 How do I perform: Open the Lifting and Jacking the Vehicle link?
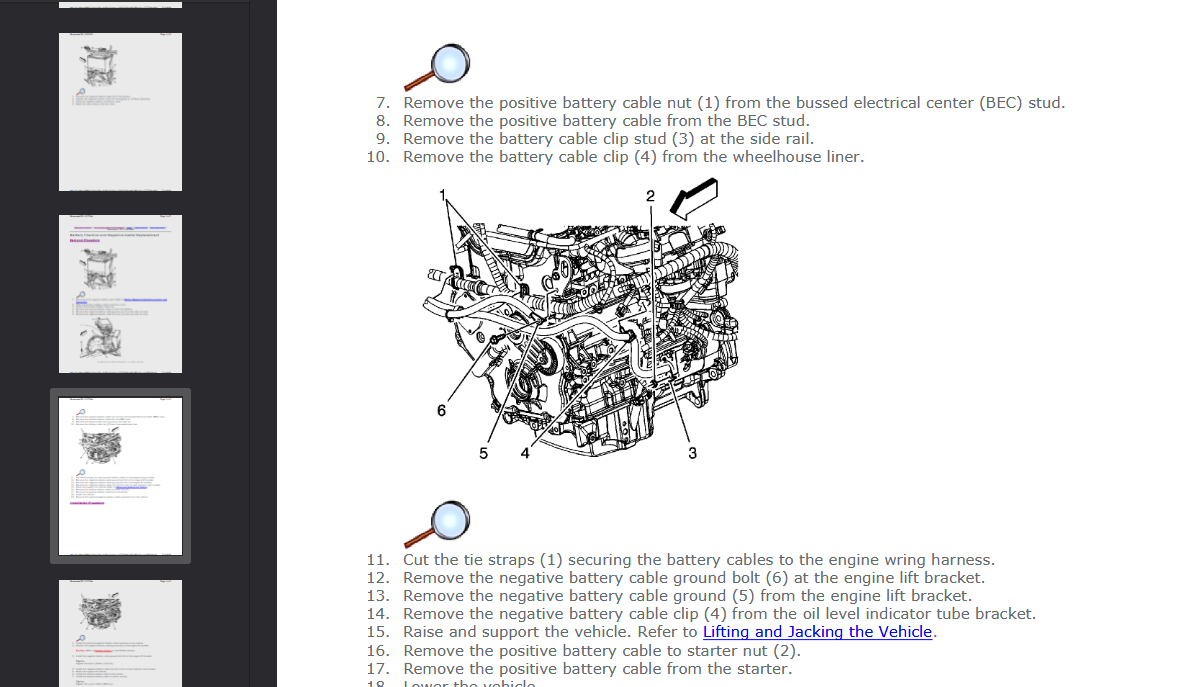pos(817,632)
